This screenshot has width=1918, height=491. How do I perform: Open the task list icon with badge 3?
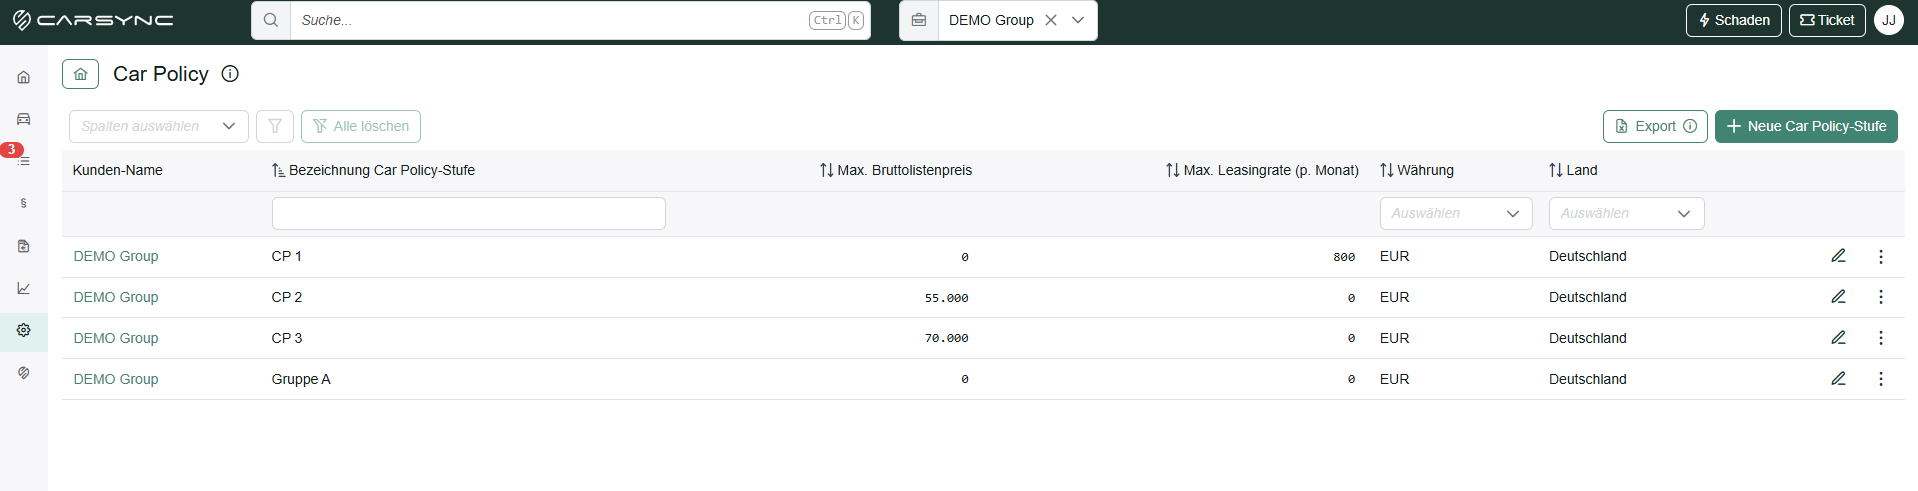point(23,161)
